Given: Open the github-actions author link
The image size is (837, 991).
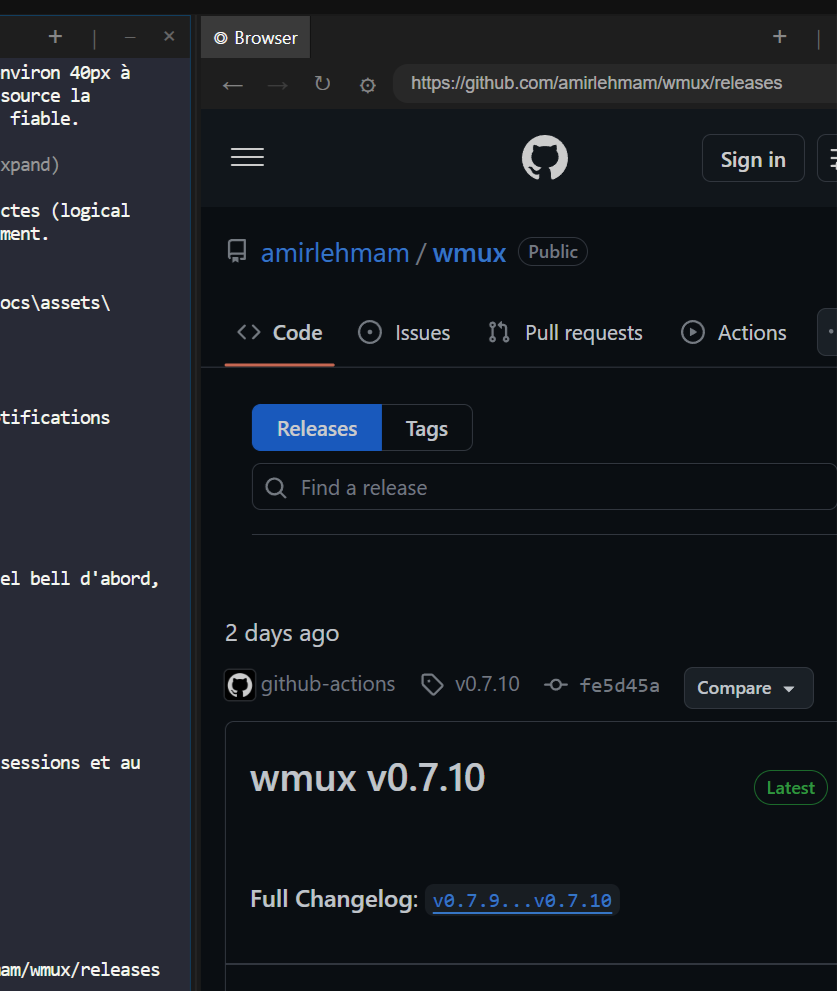Looking at the screenshot, I should coord(327,684).
